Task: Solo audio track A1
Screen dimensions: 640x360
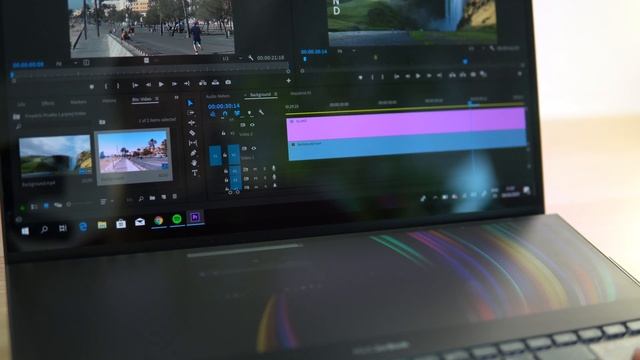Action: [x=264, y=168]
